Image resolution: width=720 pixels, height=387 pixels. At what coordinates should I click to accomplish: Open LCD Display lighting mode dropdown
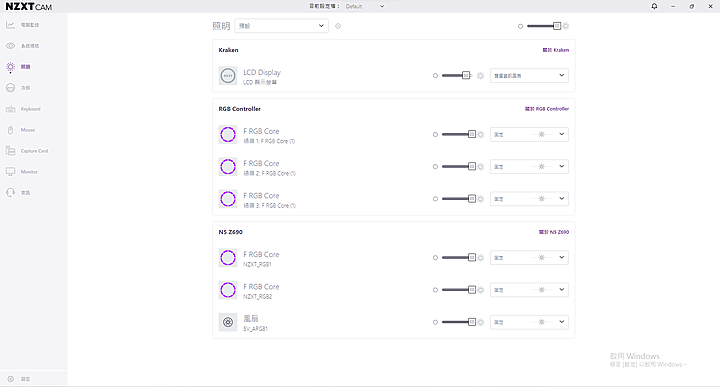[x=529, y=76]
